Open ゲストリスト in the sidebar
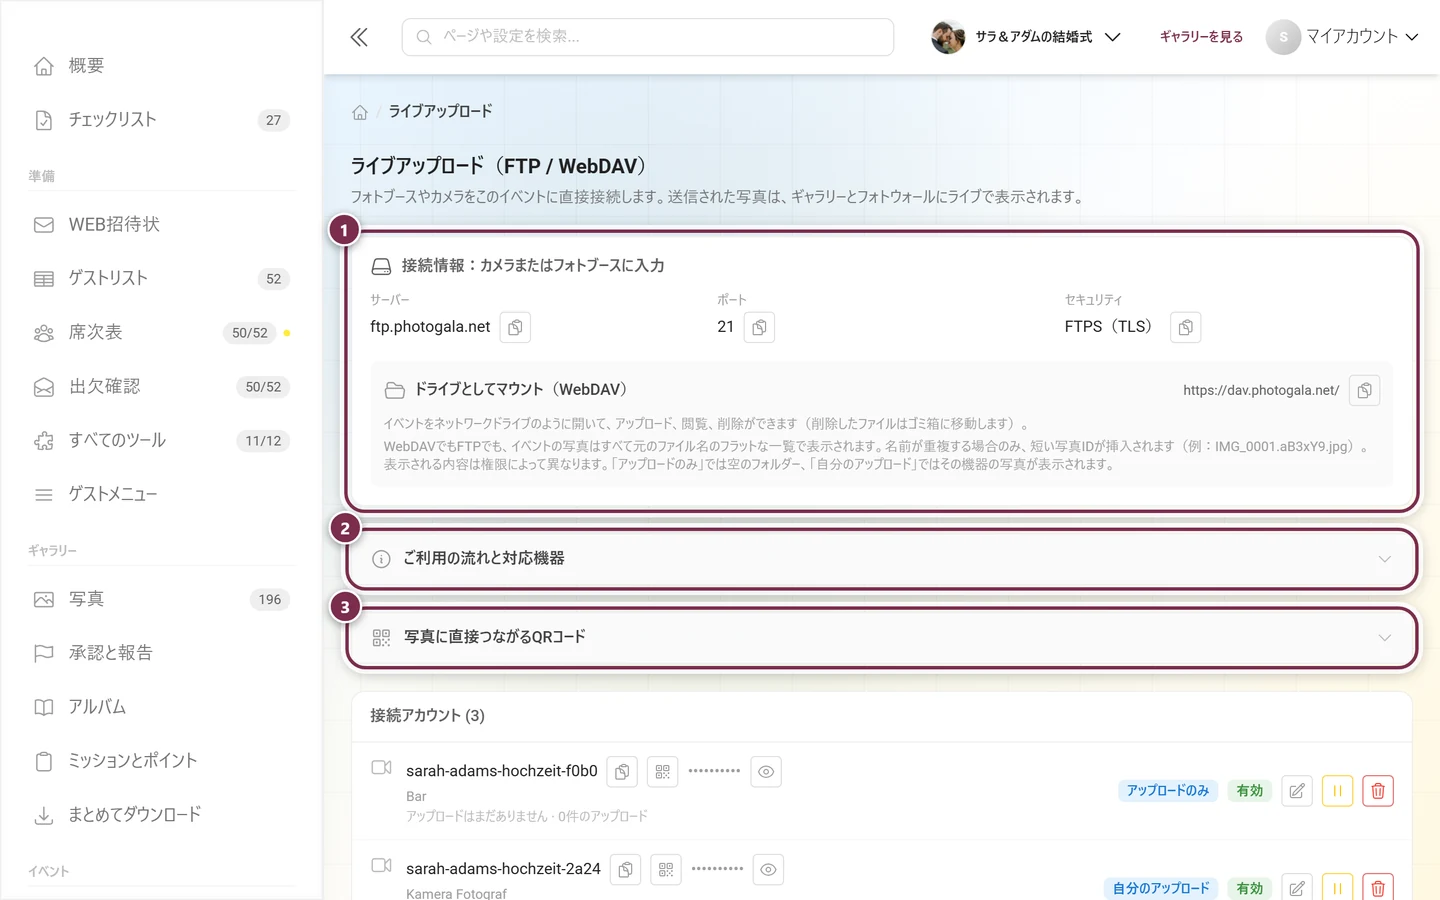The width and height of the screenshot is (1440, 900). [162, 279]
